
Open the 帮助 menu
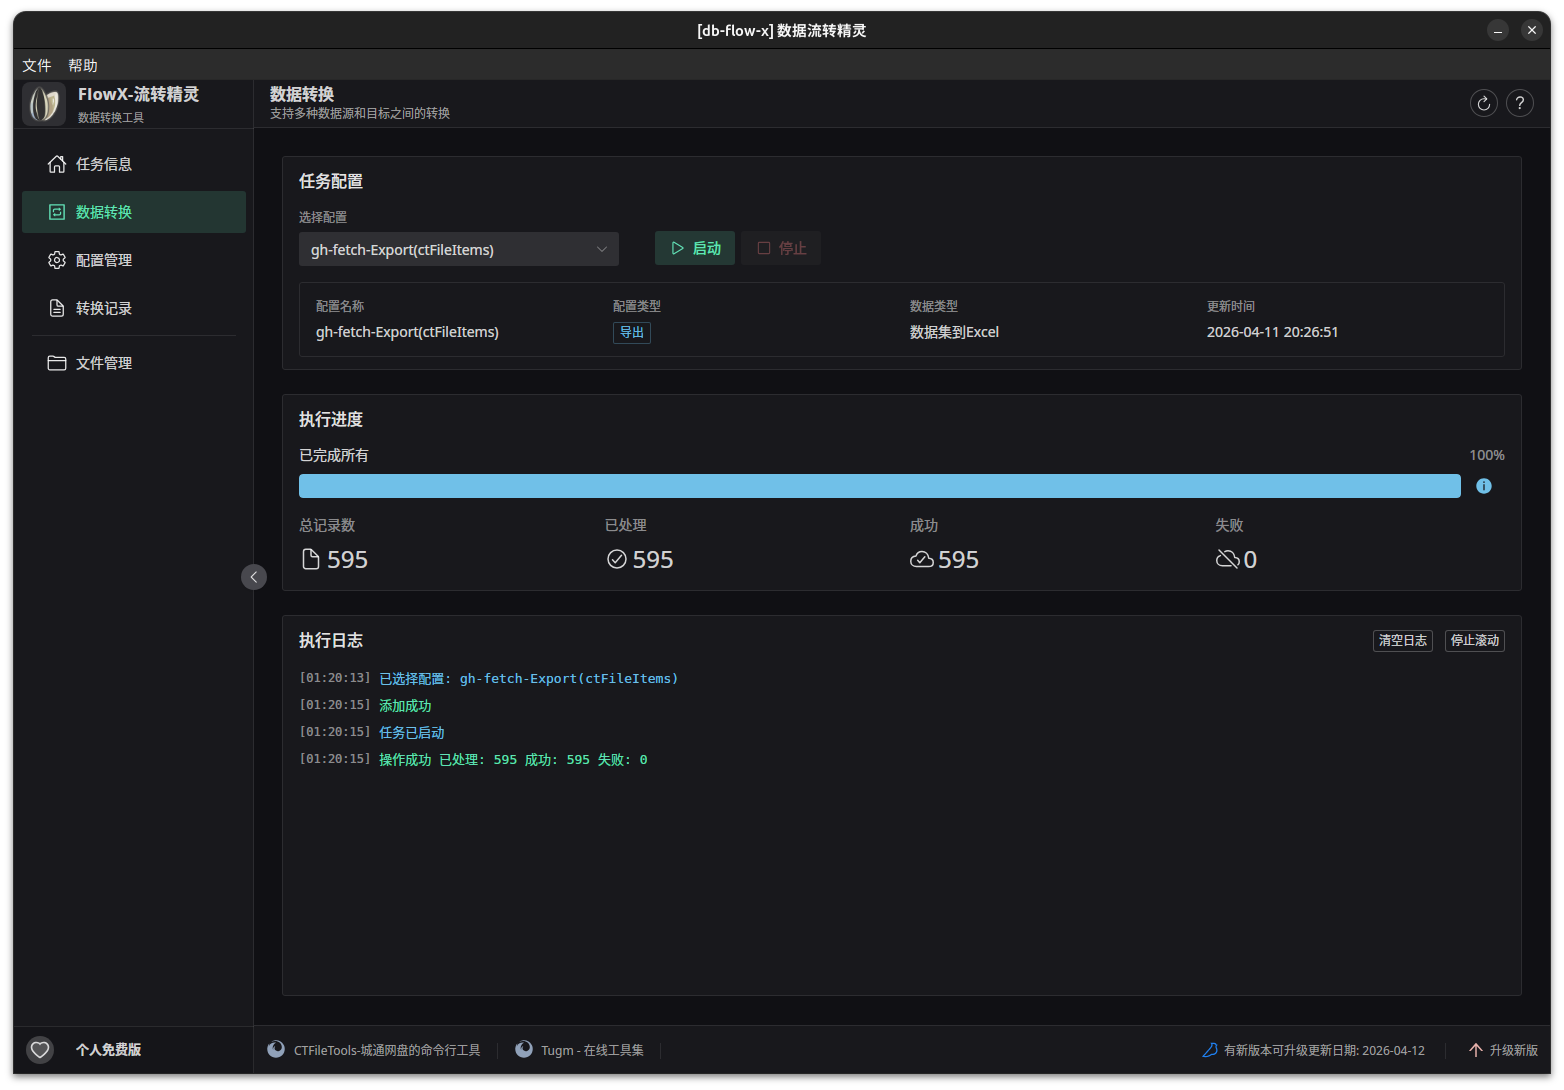point(83,65)
